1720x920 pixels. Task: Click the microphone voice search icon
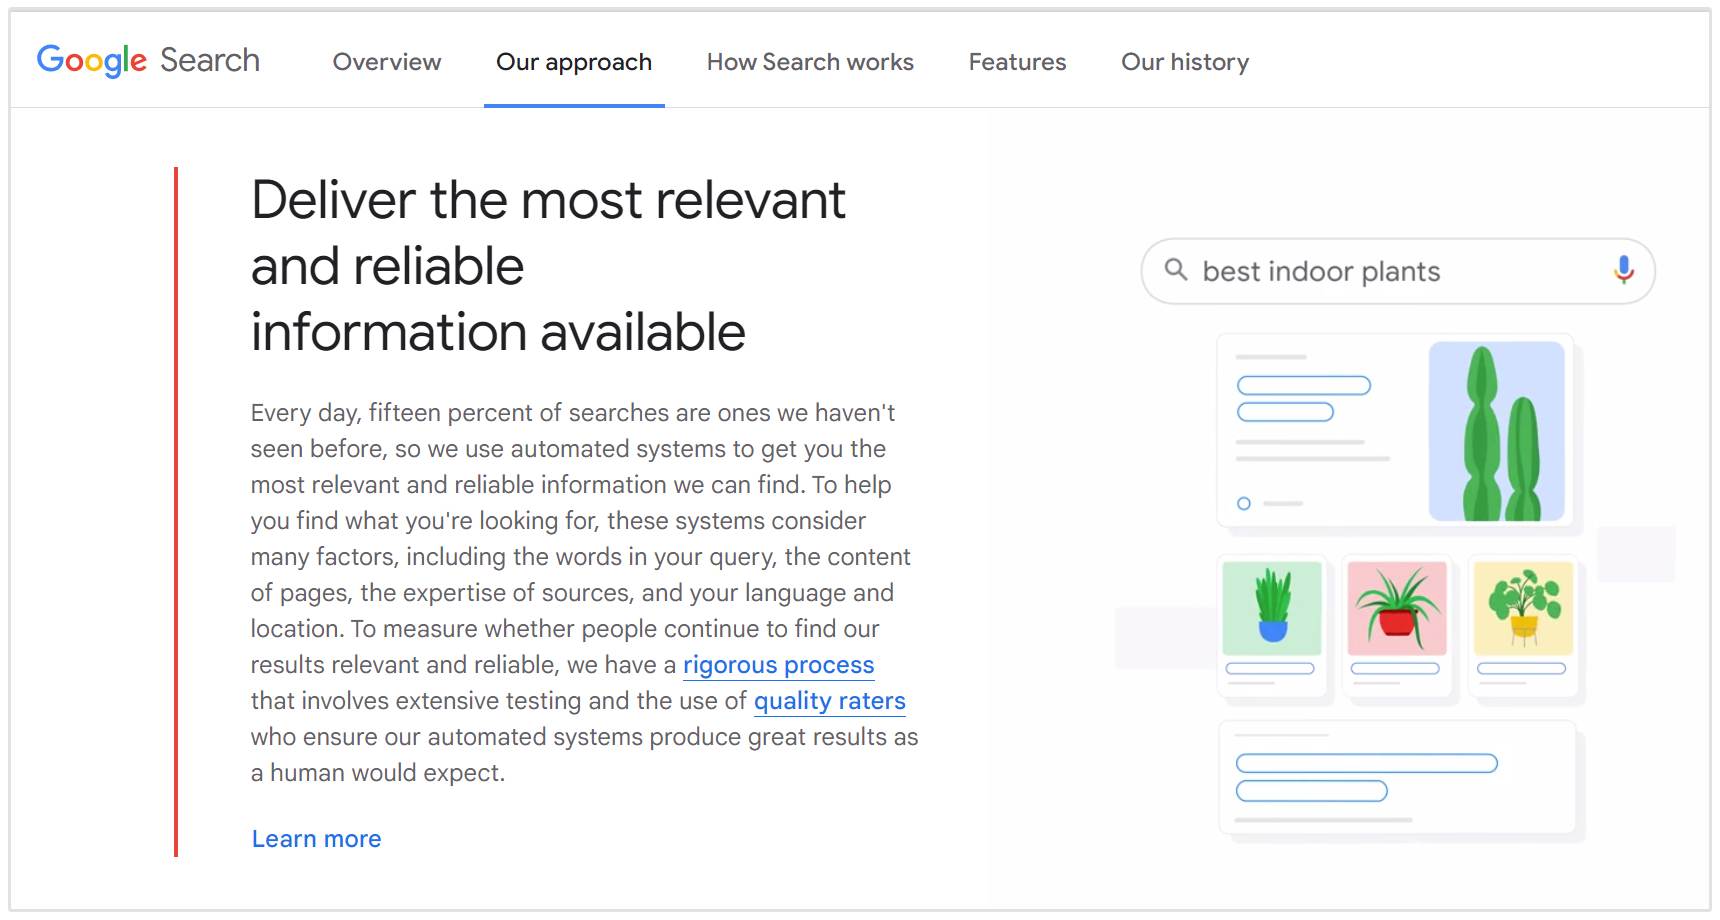(x=1623, y=270)
